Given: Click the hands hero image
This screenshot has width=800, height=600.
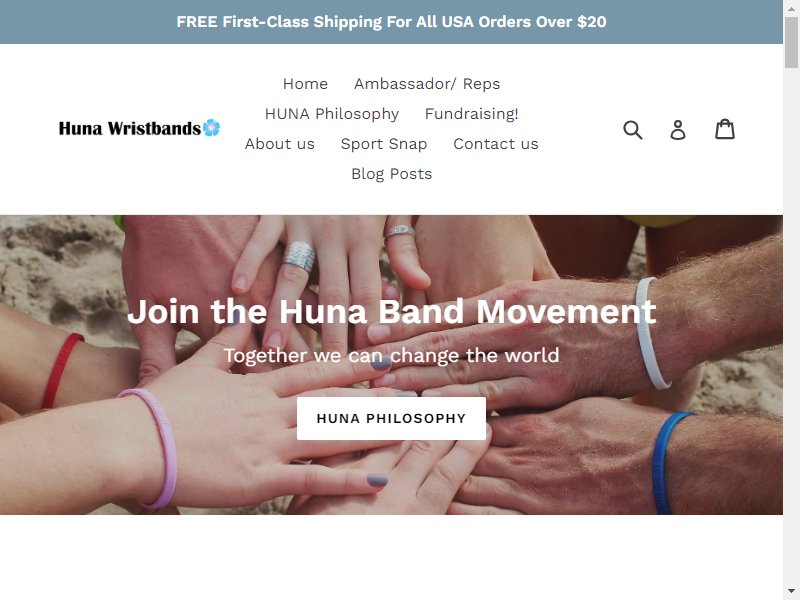Looking at the screenshot, I should click(x=391, y=364).
